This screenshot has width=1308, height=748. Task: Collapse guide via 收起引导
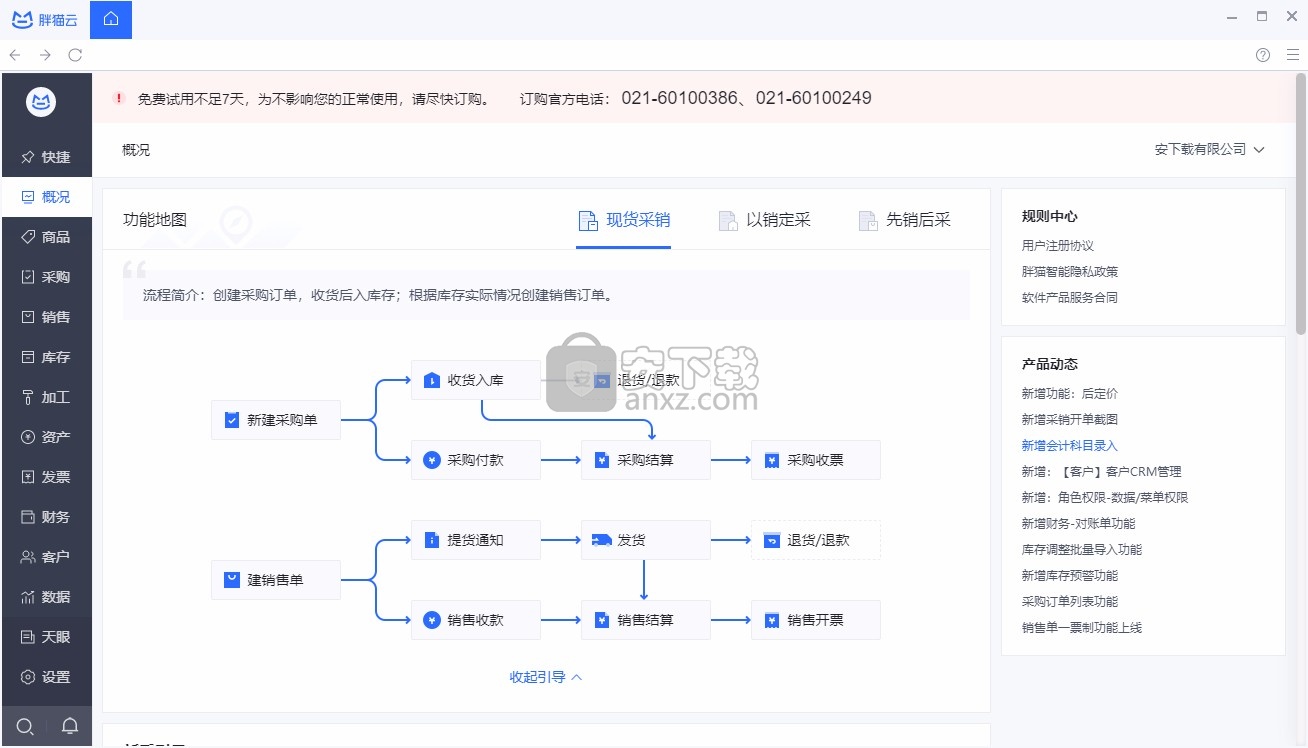[546, 677]
